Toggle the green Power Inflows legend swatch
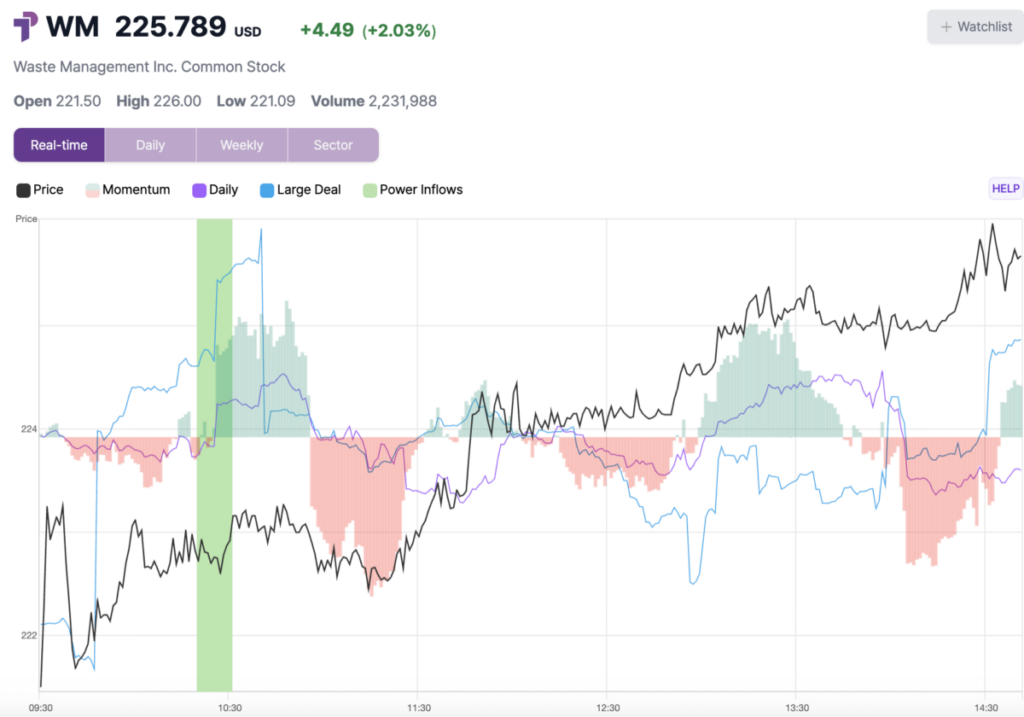This screenshot has height=717, width=1024. 369,189
